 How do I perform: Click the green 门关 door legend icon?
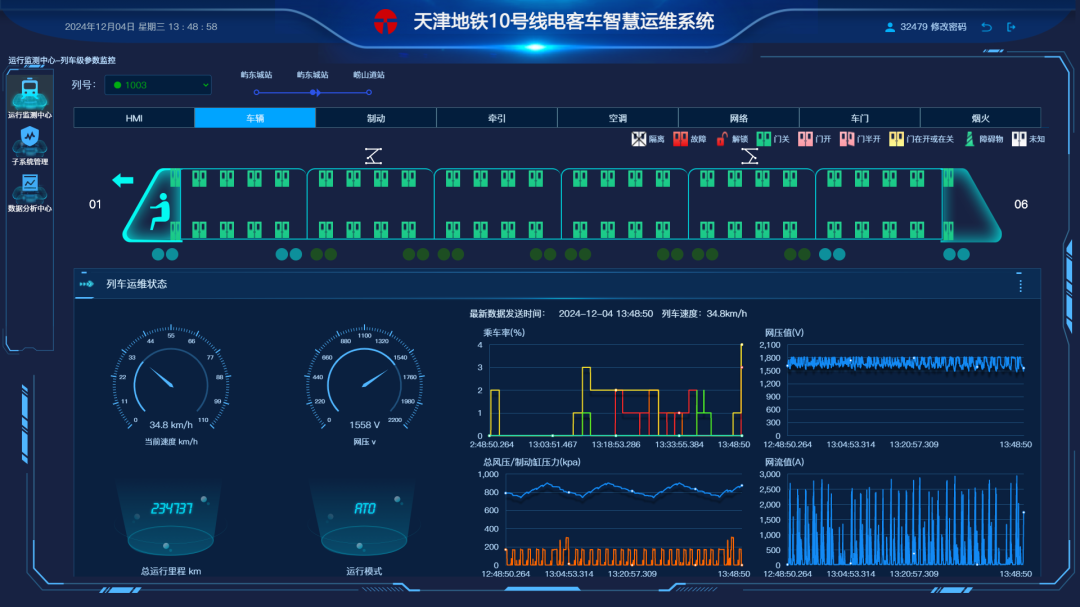764,138
